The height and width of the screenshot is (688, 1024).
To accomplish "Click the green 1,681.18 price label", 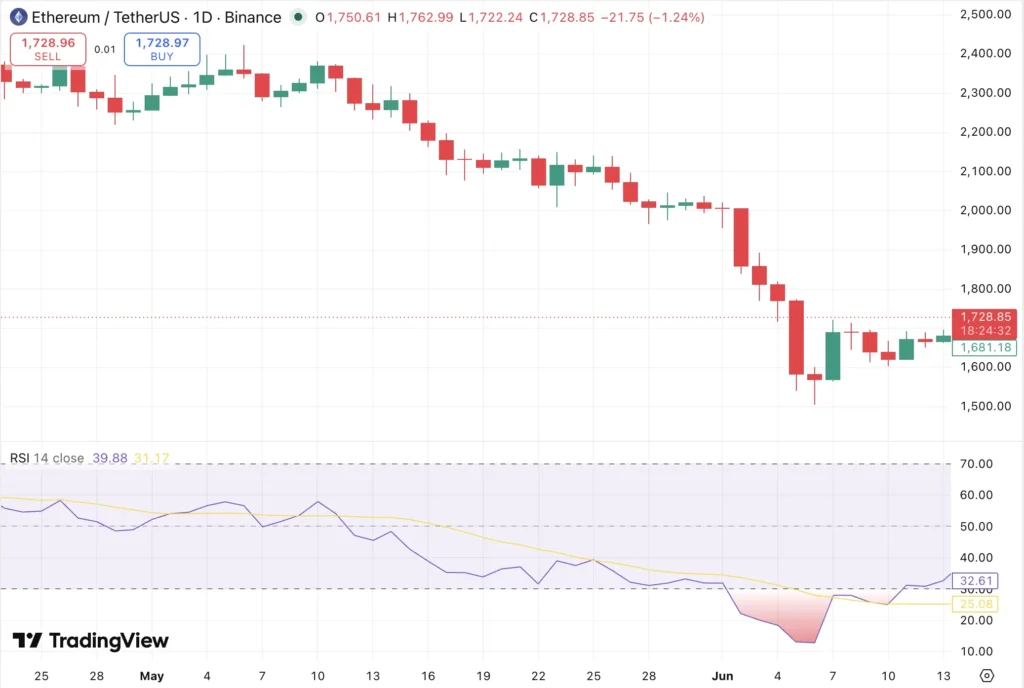I will (984, 347).
